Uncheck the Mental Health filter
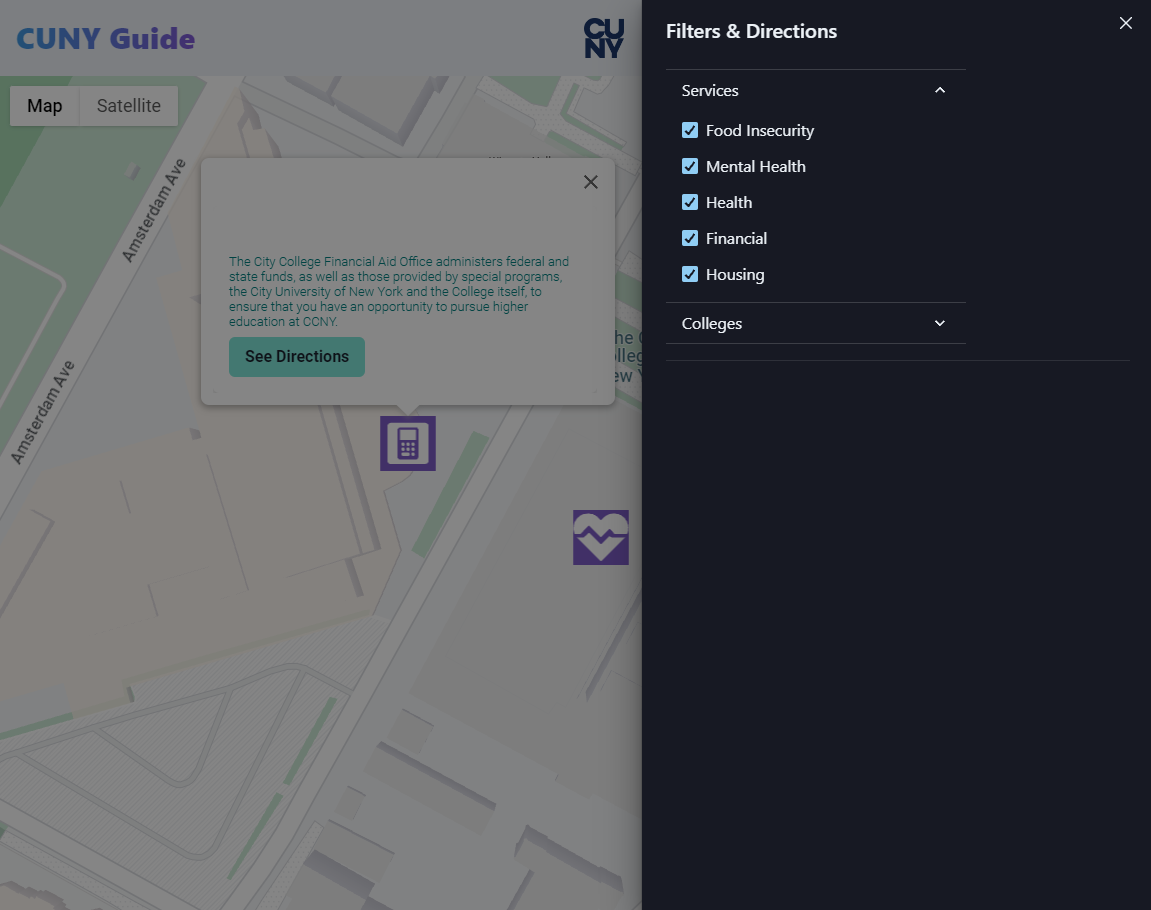1151x910 pixels. click(x=690, y=167)
